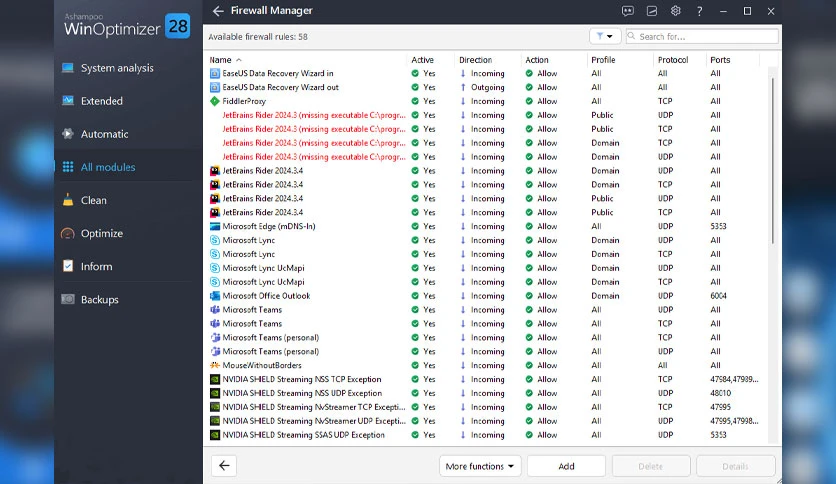
Task: Click the Optimize gauge icon in sidebar
Action: point(68,233)
